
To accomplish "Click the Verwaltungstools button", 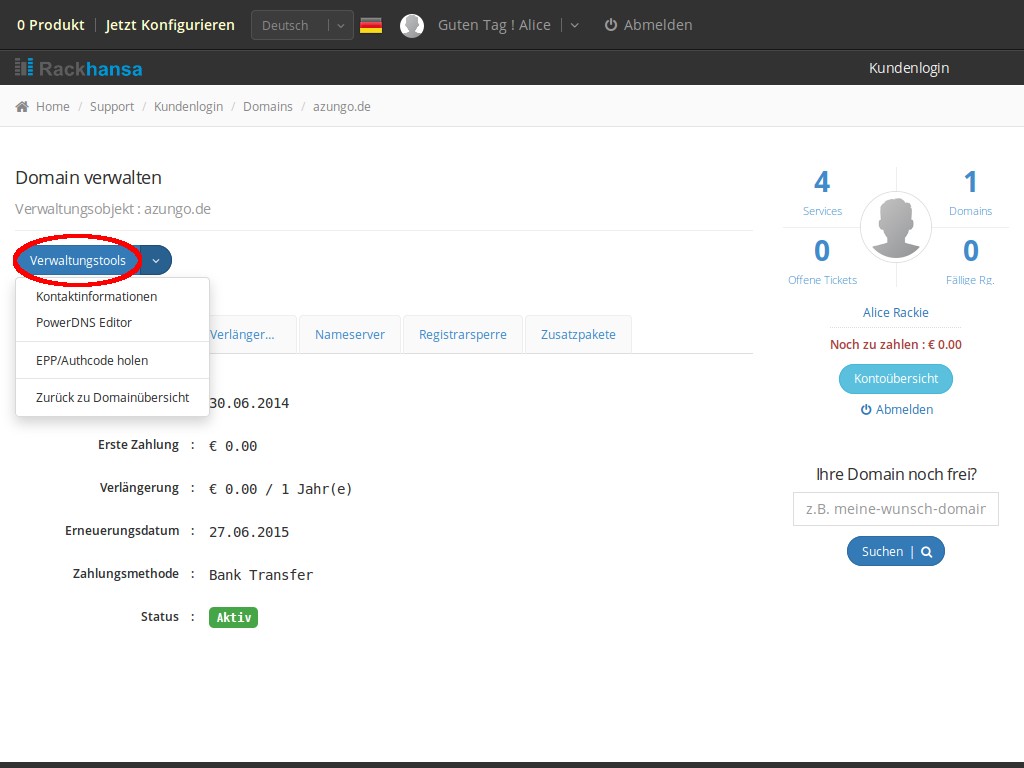I will tap(78, 261).
